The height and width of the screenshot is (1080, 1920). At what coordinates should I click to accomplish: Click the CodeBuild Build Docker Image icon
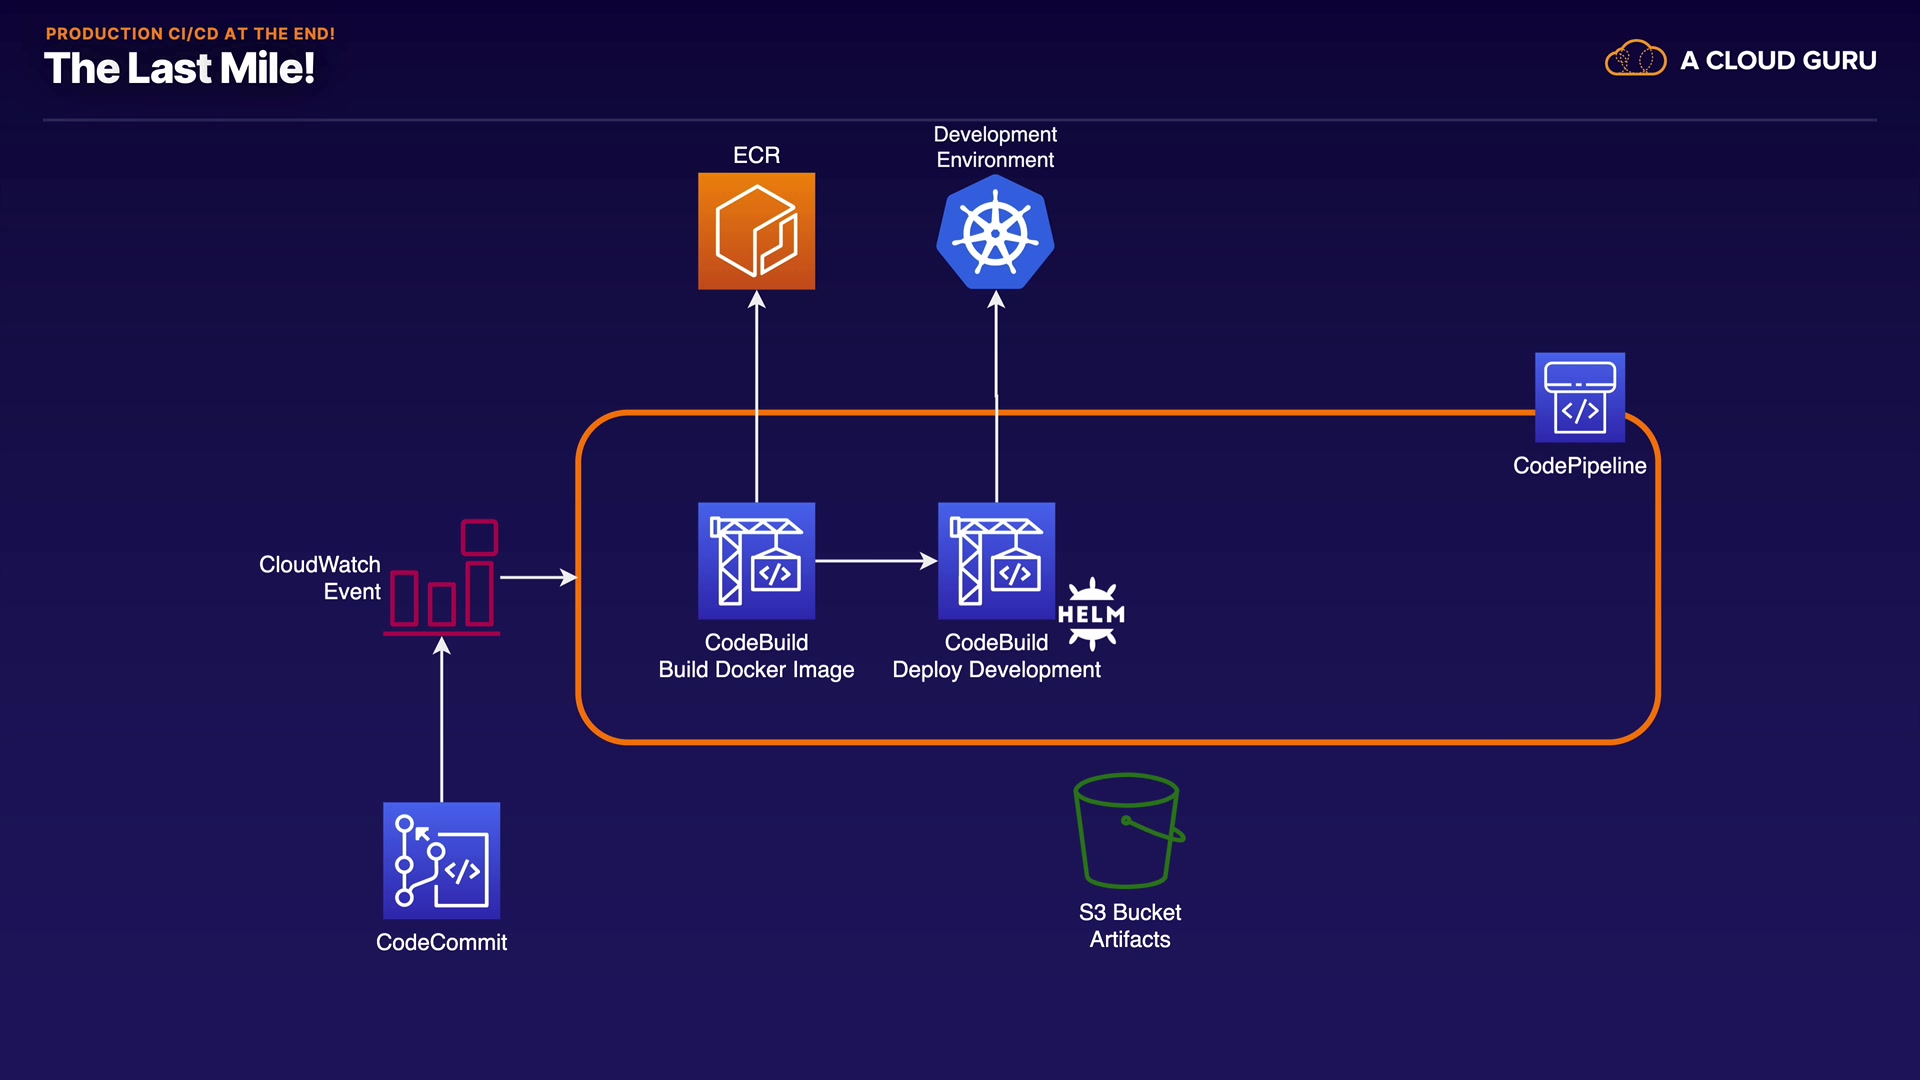tap(756, 560)
